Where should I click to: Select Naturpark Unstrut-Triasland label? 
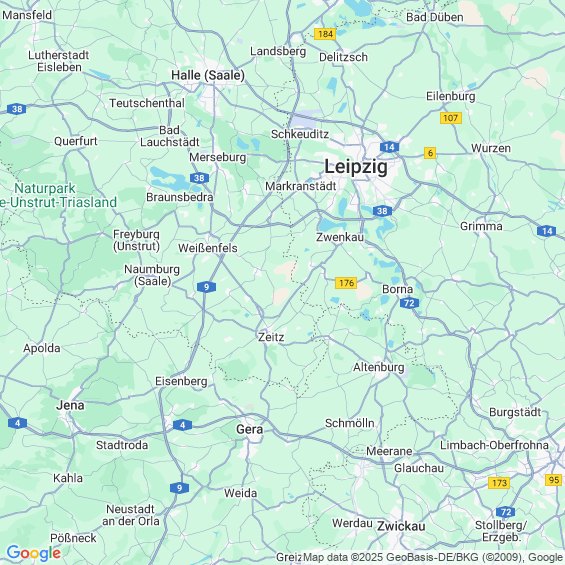point(58,195)
